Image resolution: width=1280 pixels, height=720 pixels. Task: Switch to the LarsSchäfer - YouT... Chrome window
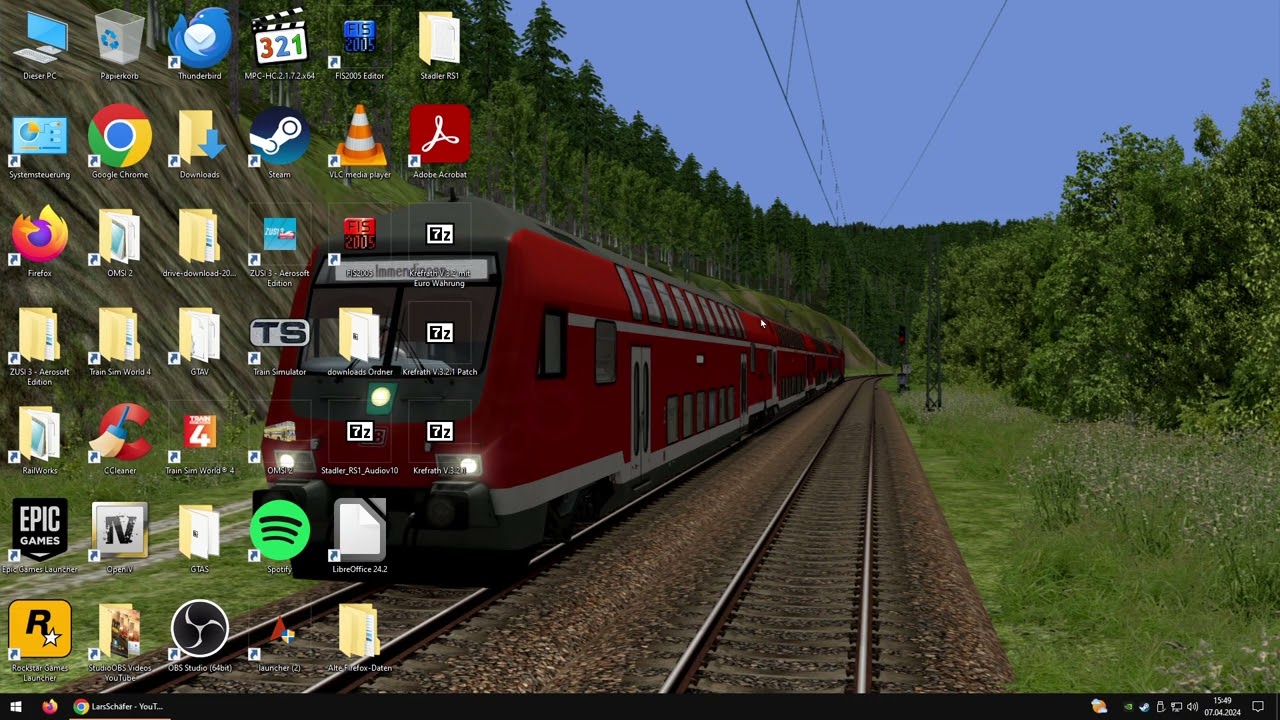[x=119, y=706]
